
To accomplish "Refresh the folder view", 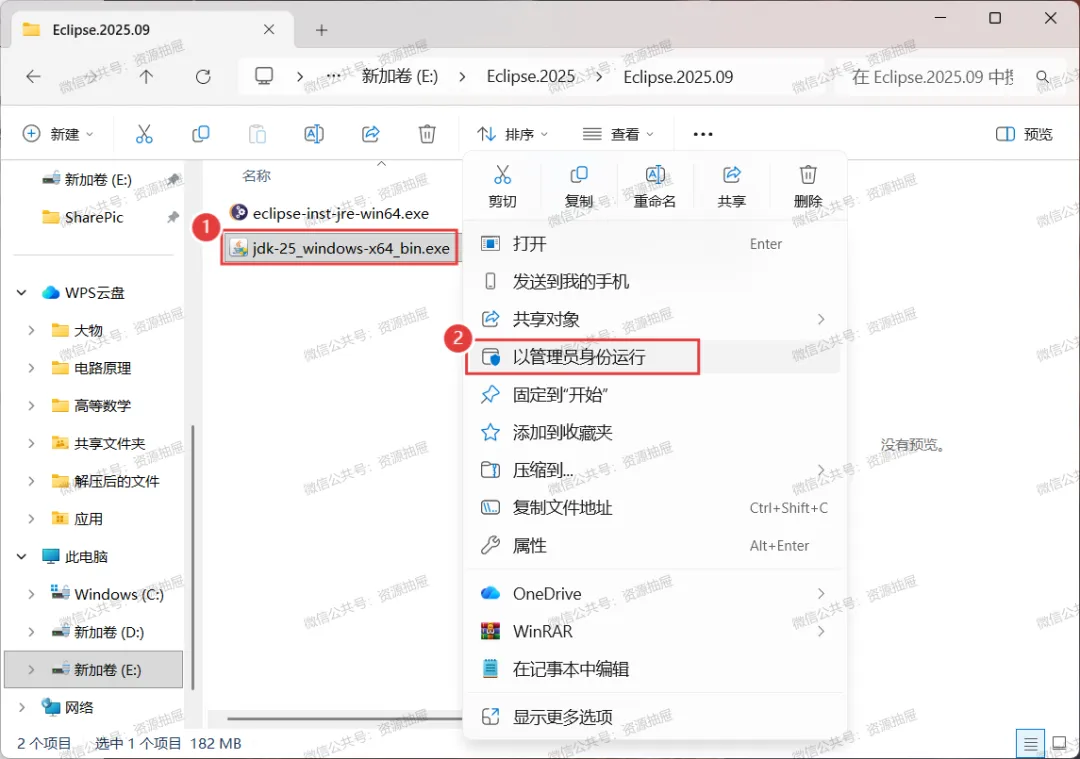I will tap(202, 76).
